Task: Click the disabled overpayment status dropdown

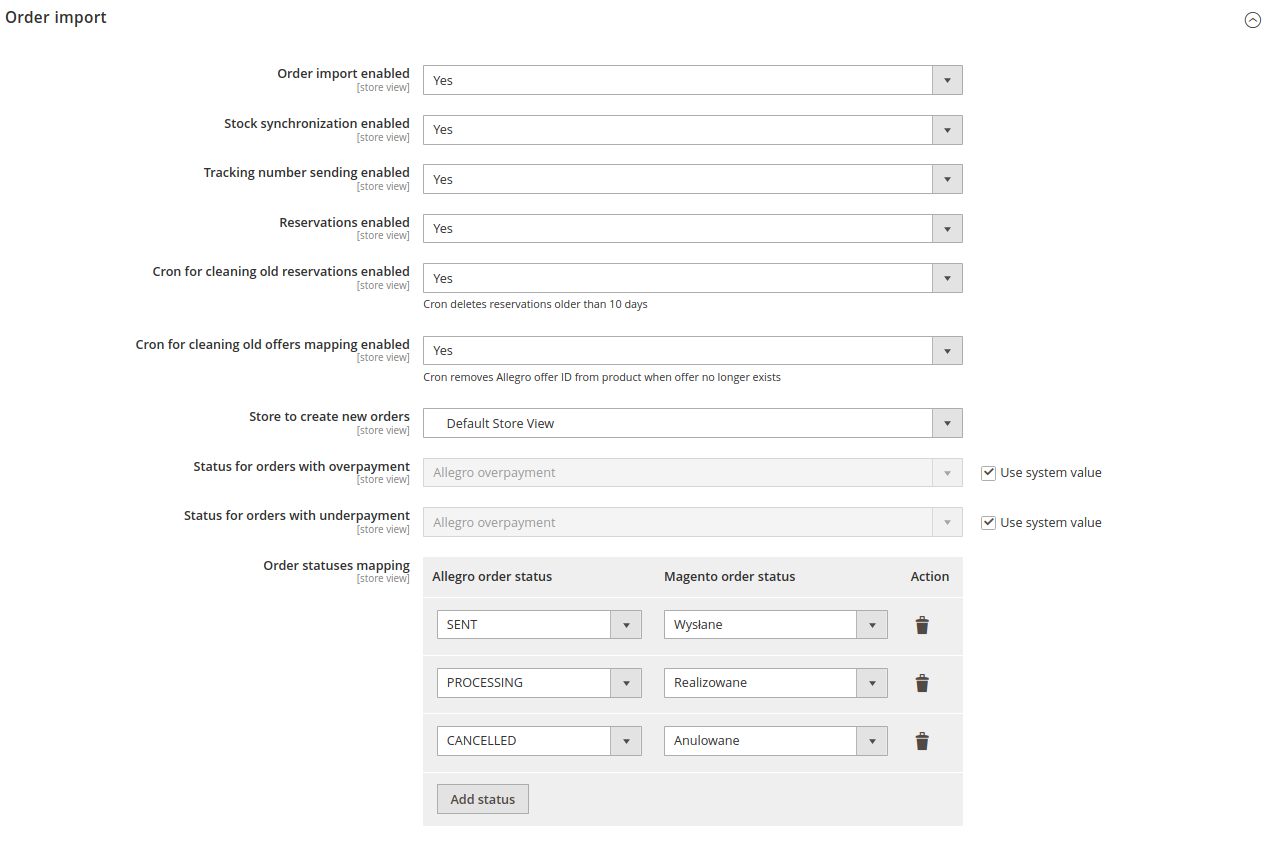Action: pyautogui.click(x=693, y=473)
